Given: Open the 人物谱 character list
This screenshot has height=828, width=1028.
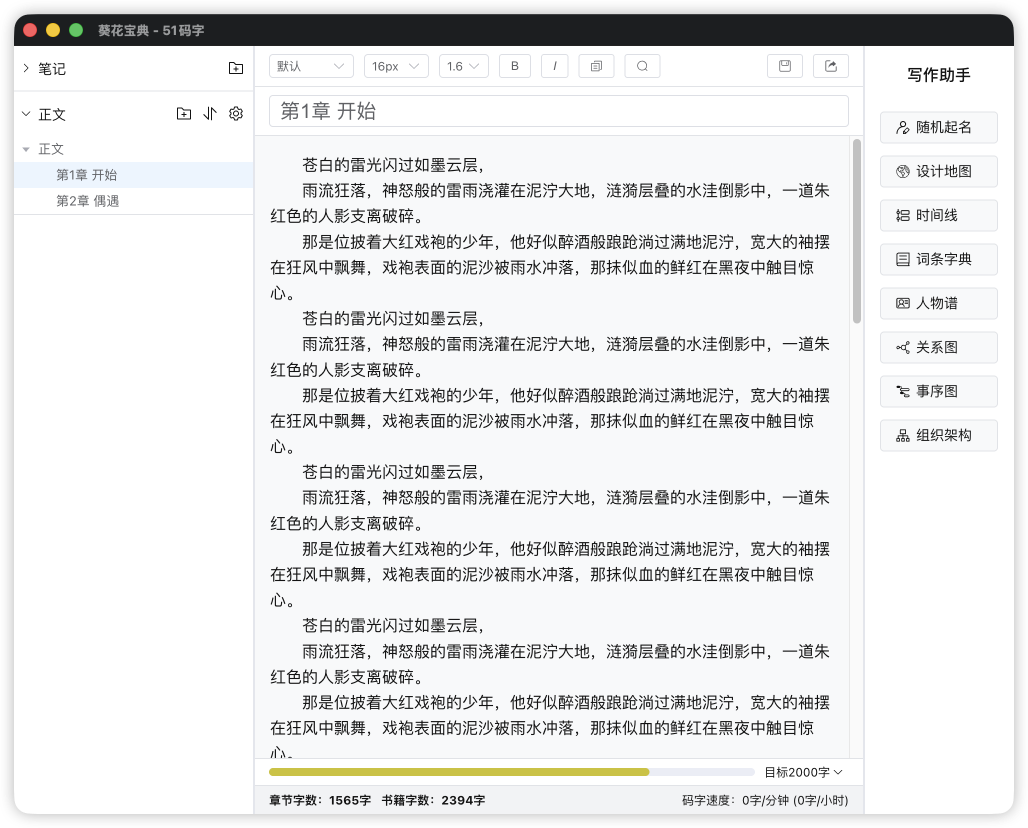Looking at the screenshot, I should [x=938, y=303].
